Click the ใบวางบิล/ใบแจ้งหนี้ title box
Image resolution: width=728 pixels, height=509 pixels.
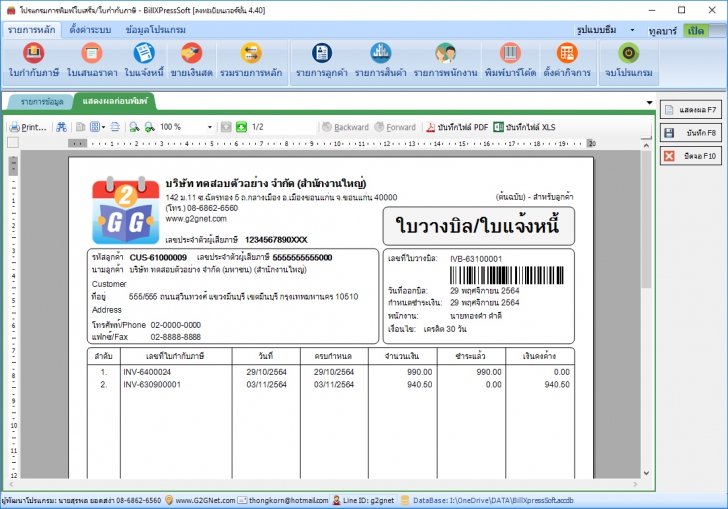pyautogui.click(x=478, y=226)
